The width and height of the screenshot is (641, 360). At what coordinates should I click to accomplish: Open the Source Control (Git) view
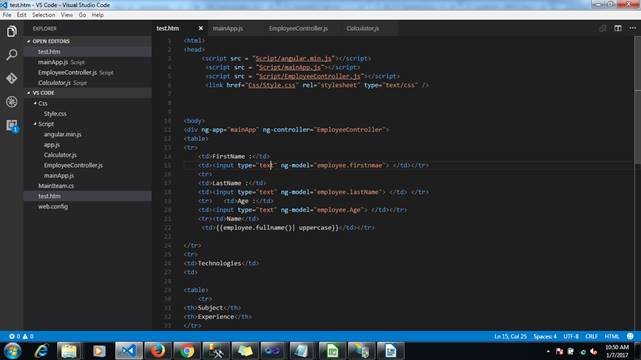coord(11,78)
